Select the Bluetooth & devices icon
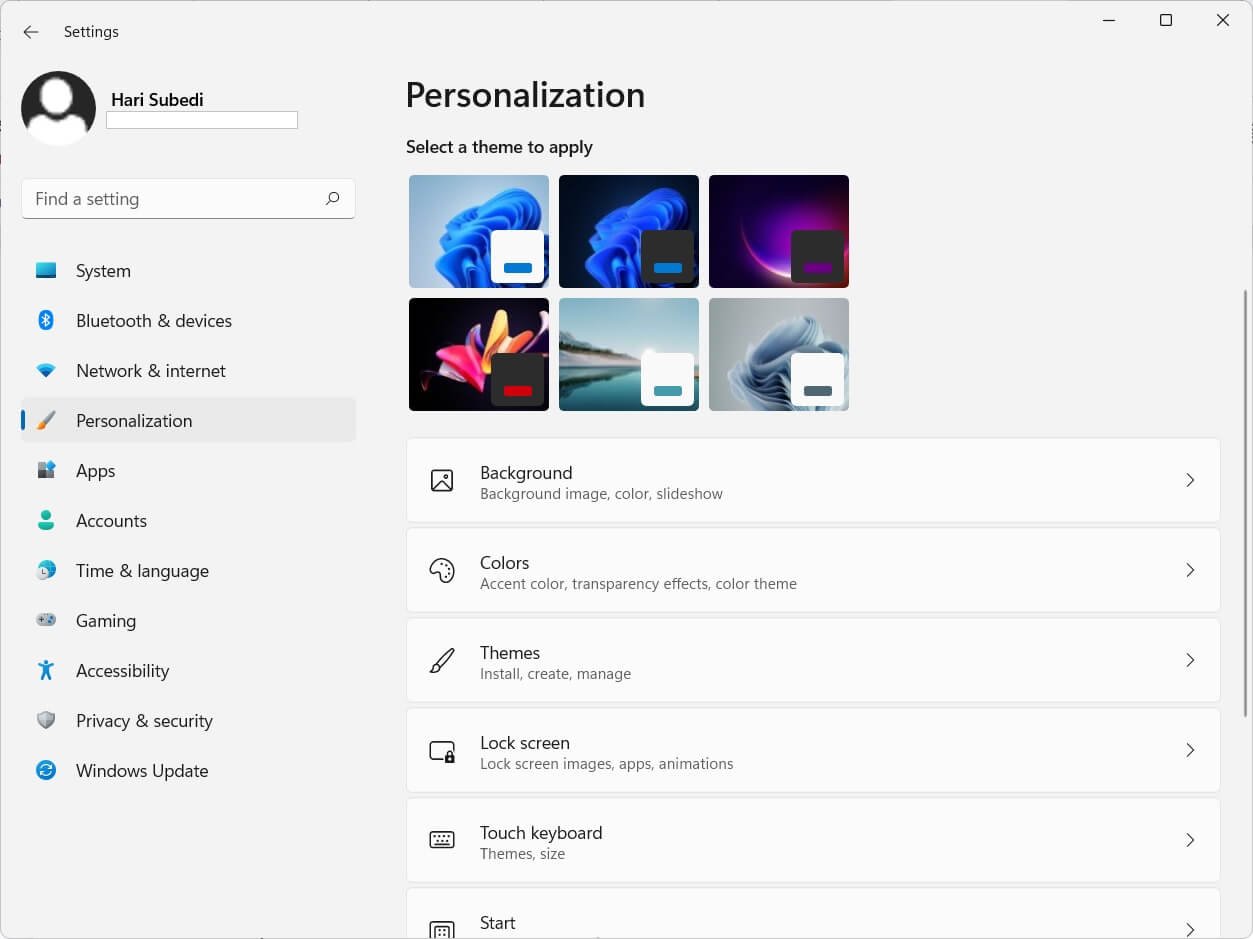 (46, 320)
